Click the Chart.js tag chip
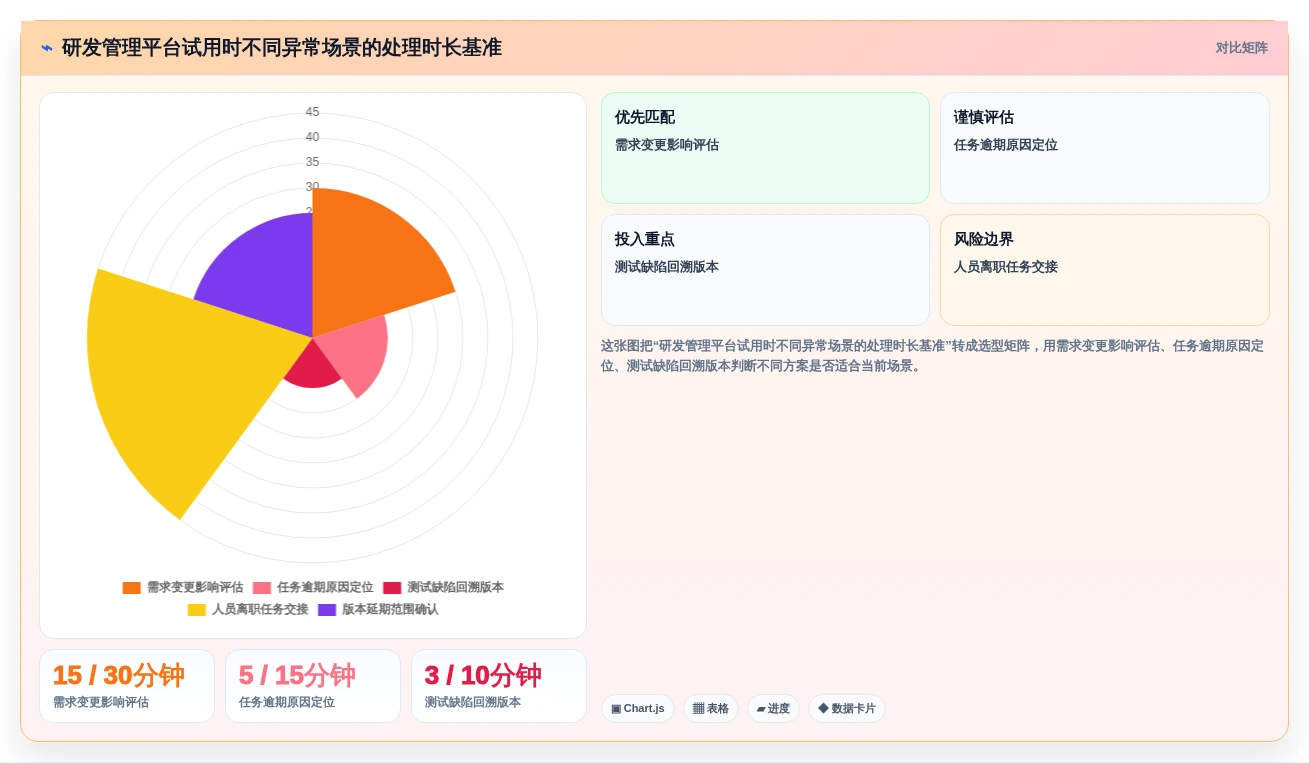Screen dimensions: 1309x763 click(x=638, y=708)
